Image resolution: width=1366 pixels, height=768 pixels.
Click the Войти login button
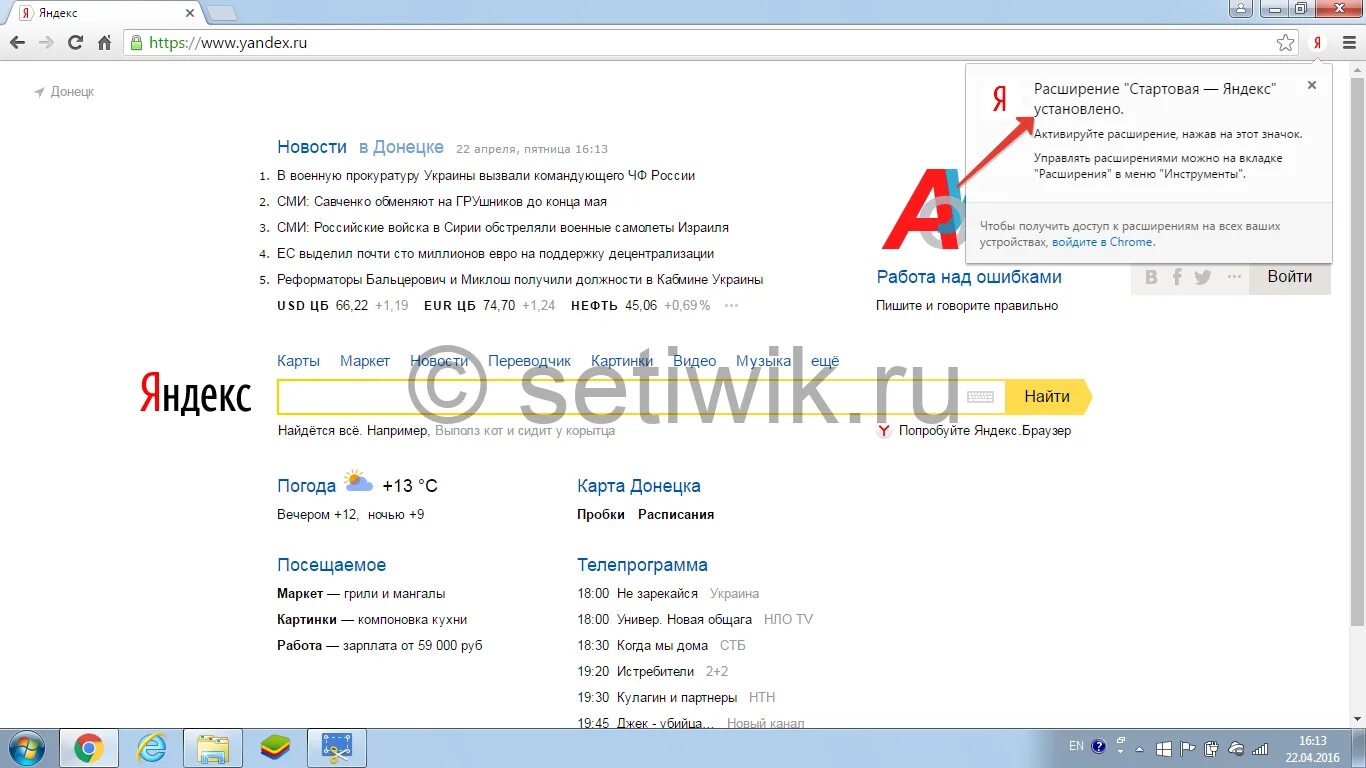(x=1290, y=277)
